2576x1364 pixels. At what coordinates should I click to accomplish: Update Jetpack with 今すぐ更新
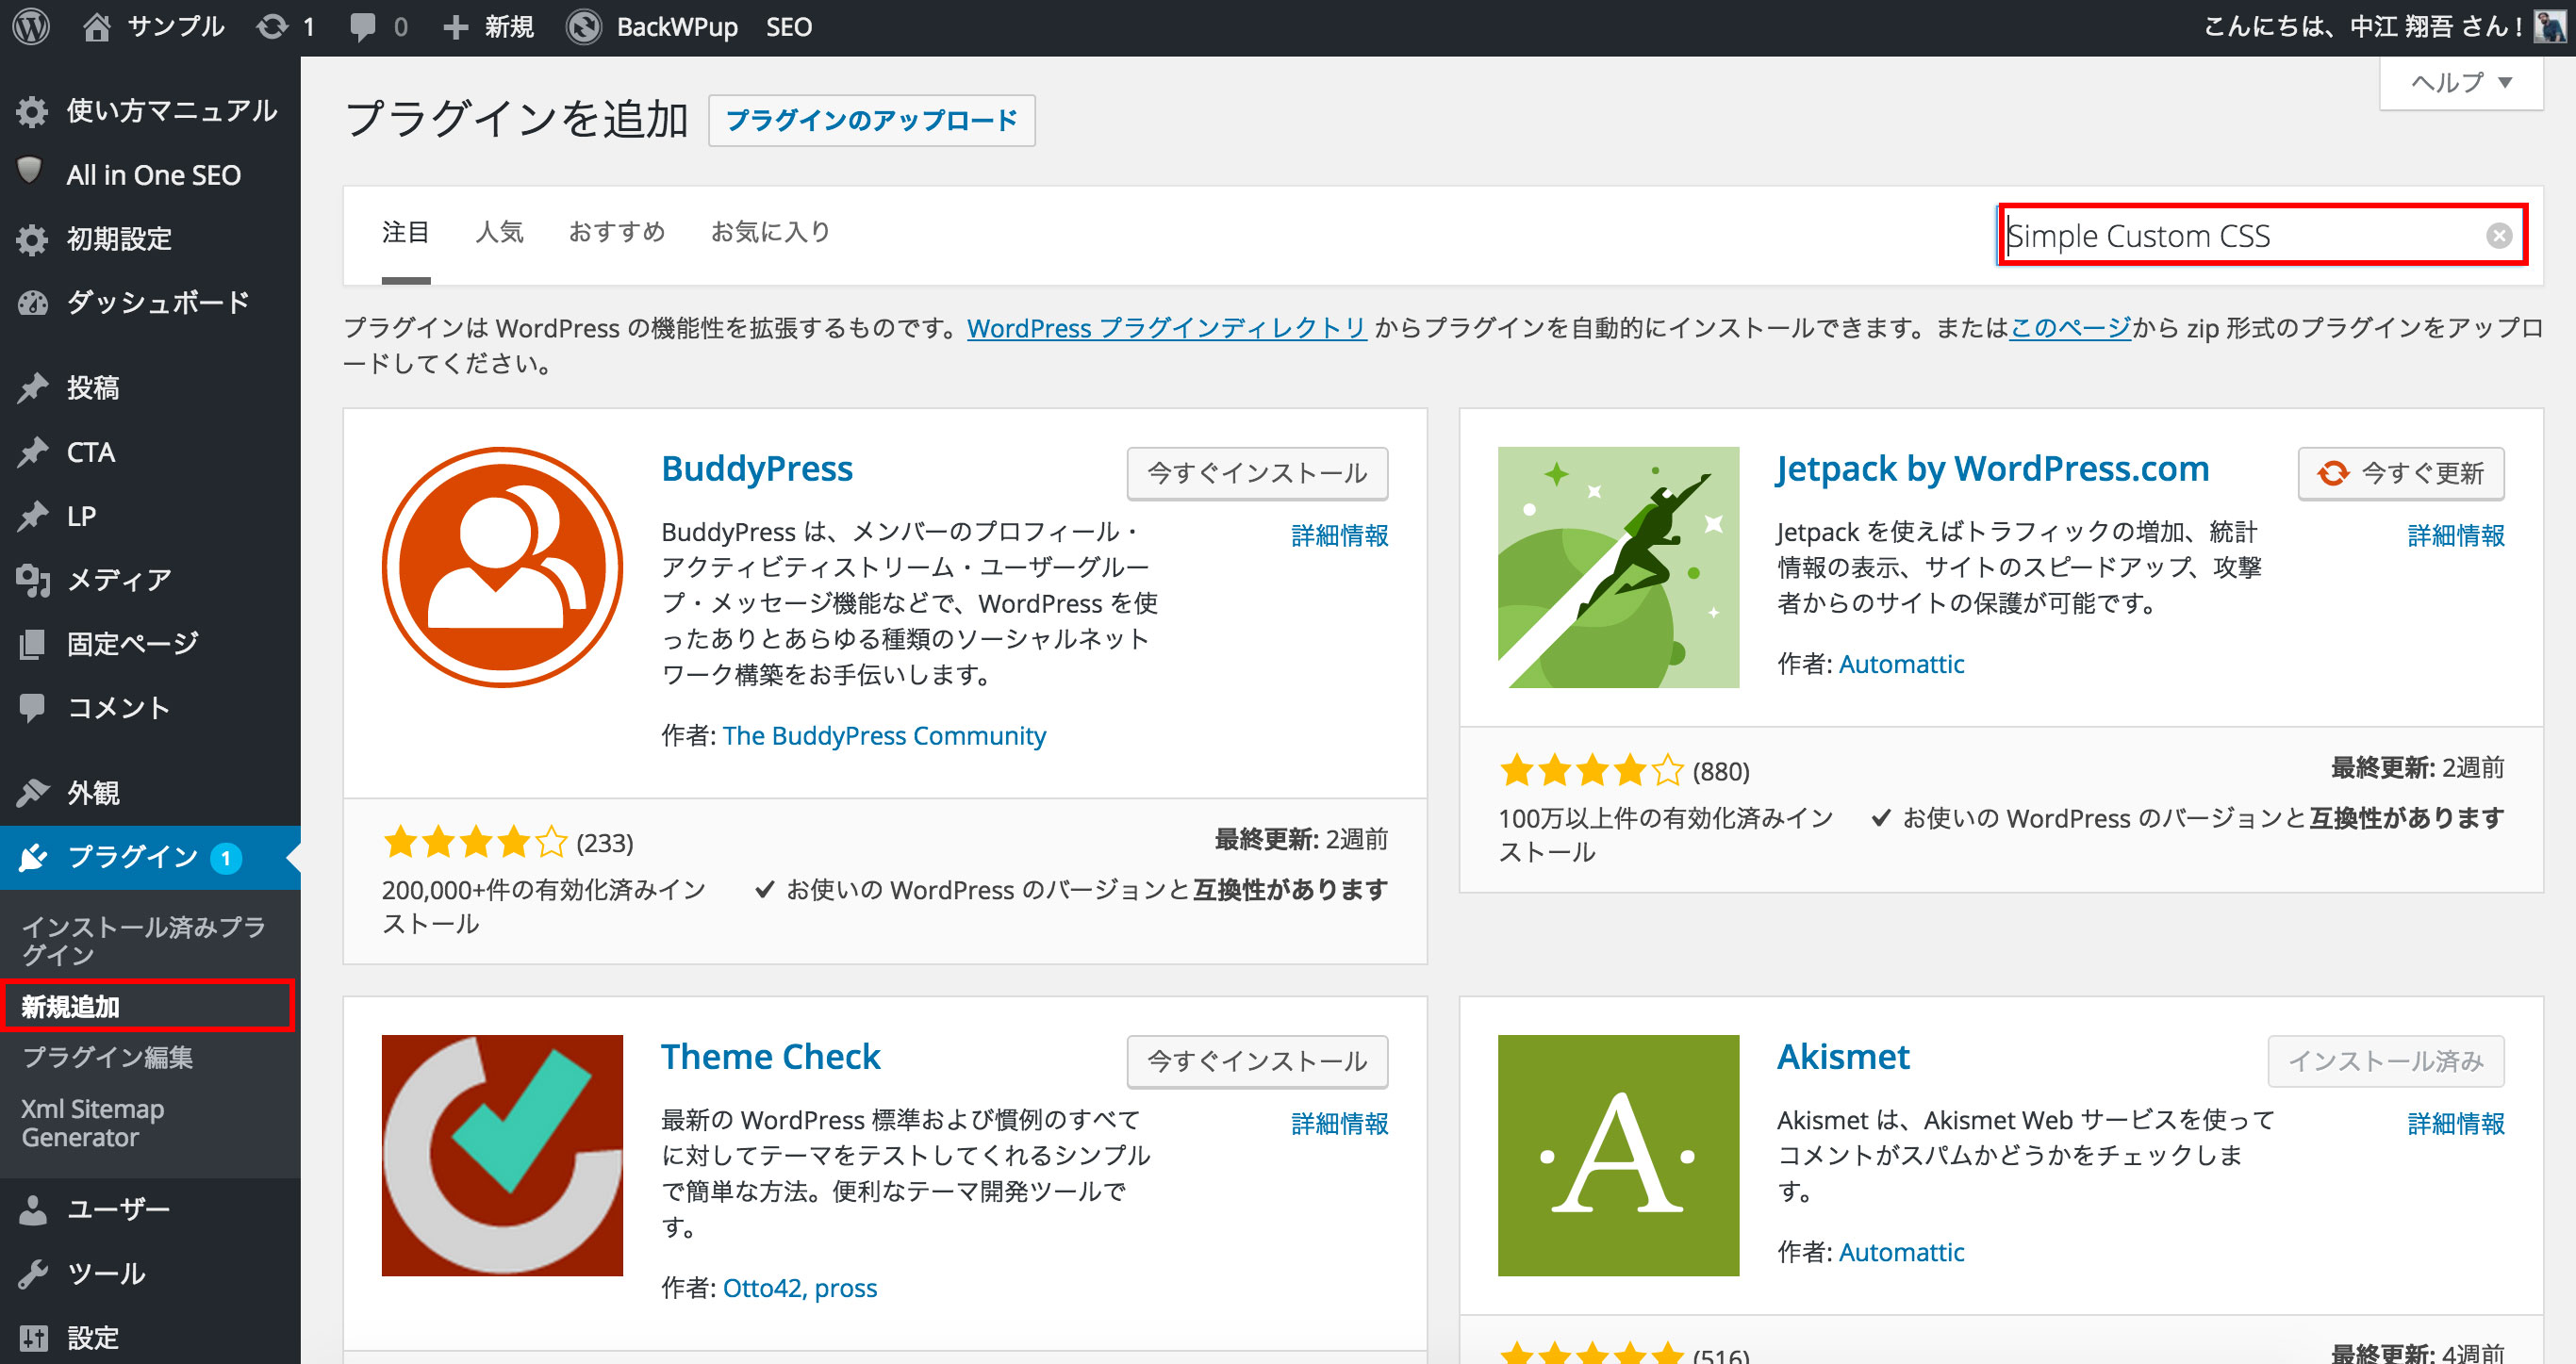pyautogui.click(x=2401, y=473)
